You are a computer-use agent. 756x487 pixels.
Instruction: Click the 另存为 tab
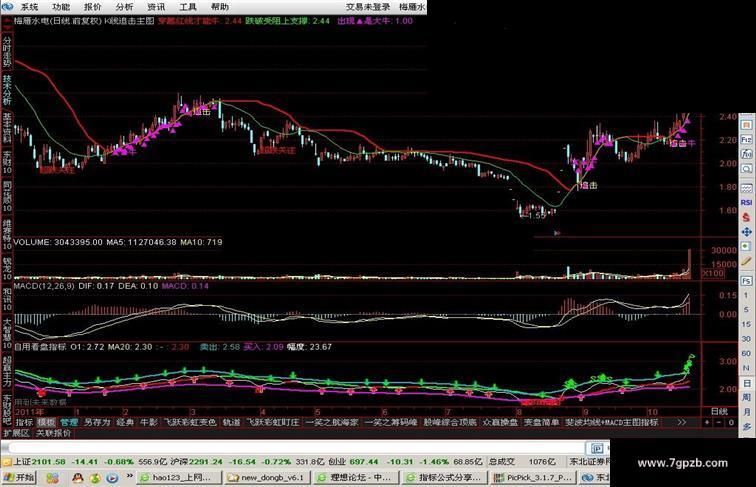[x=97, y=422]
